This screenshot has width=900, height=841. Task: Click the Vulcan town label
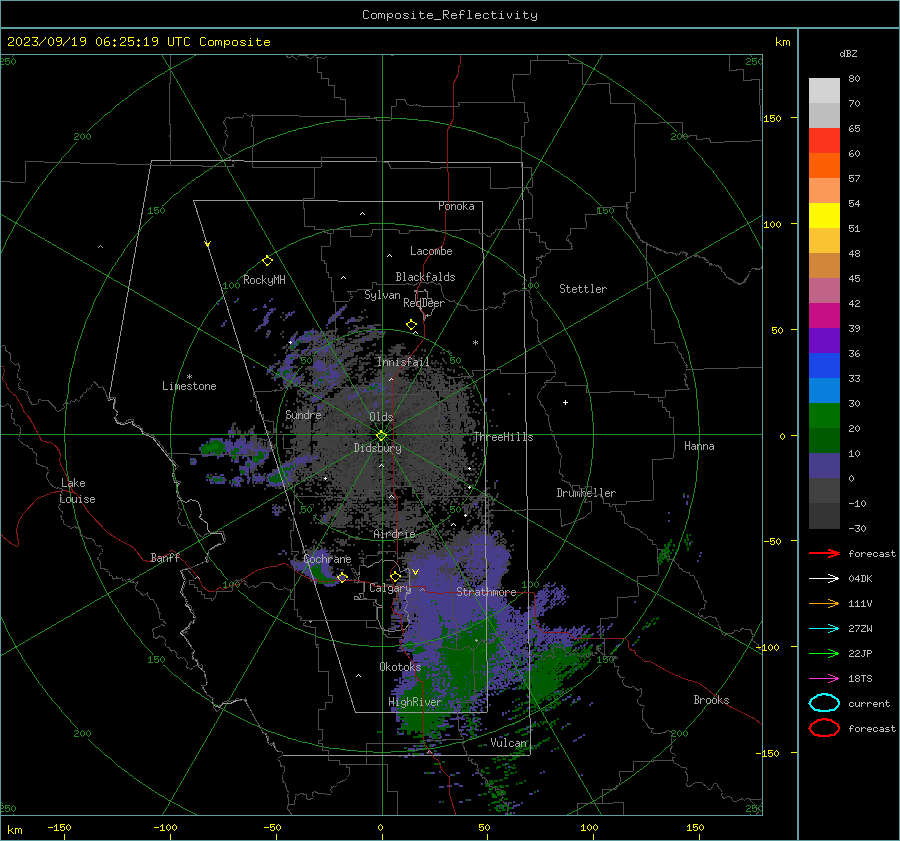click(509, 743)
